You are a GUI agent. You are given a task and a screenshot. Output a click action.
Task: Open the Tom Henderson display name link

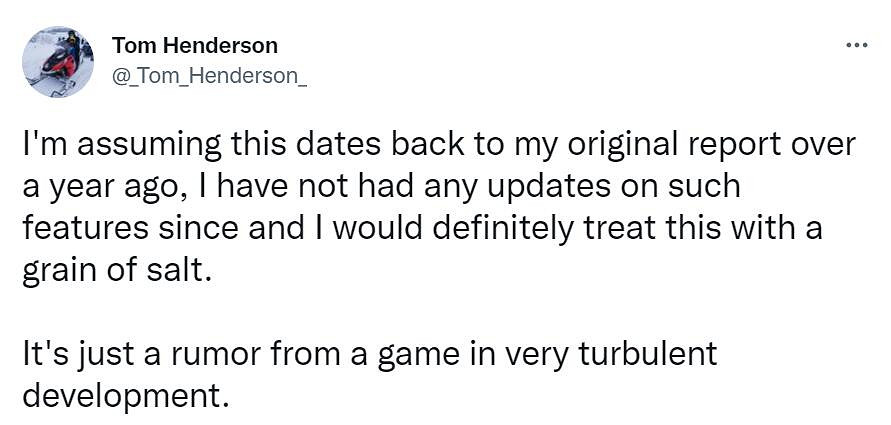click(x=195, y=45)
